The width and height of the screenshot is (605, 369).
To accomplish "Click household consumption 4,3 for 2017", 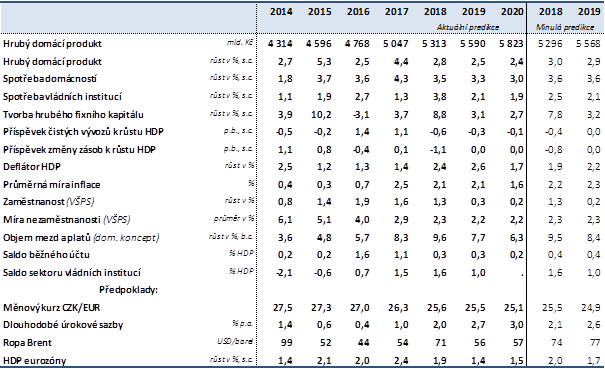I will [x=401, y=79].
